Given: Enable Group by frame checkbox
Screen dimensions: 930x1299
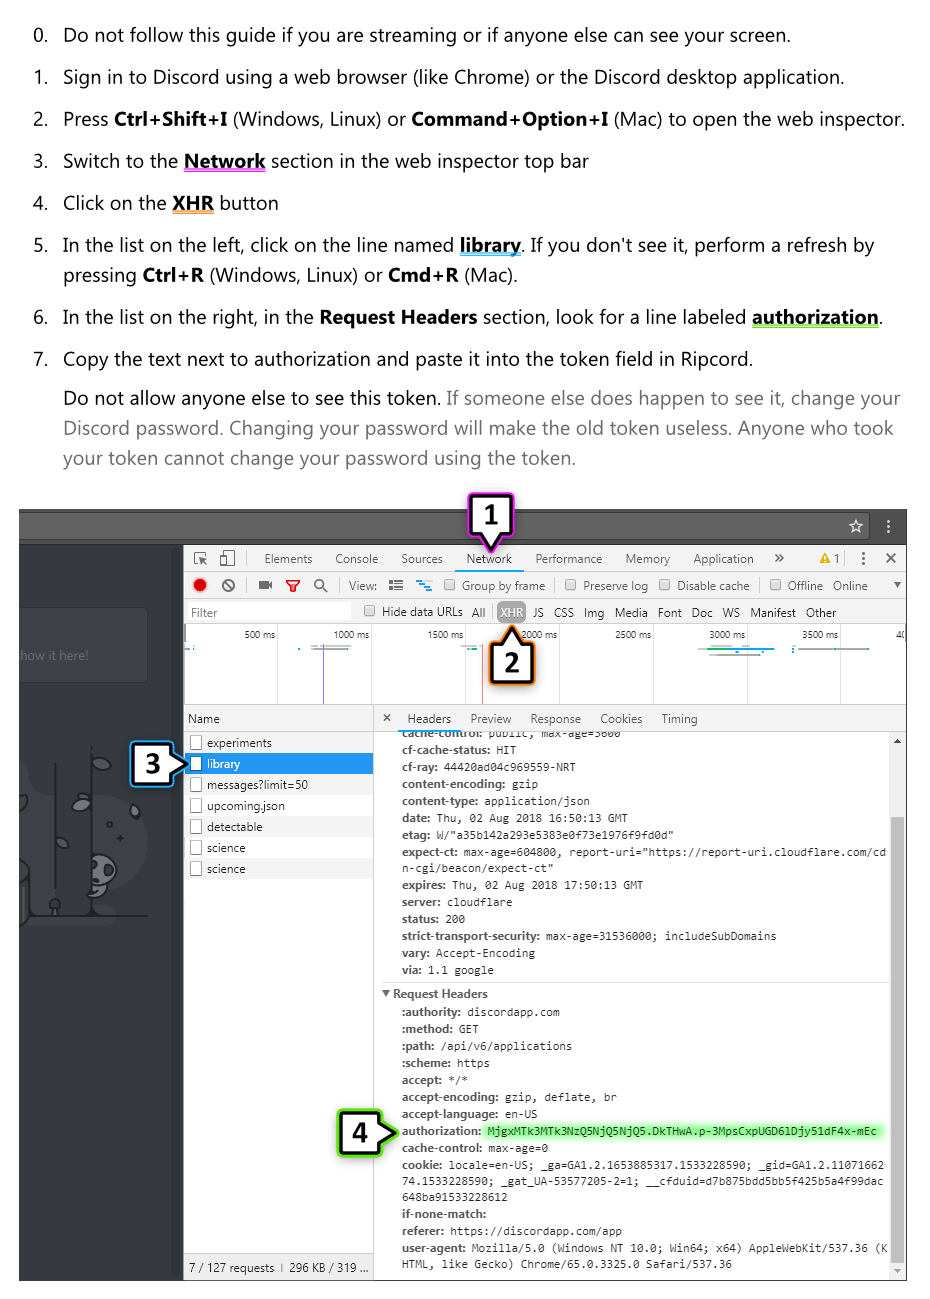Looking at the screenshot, I should coord(450,585).
